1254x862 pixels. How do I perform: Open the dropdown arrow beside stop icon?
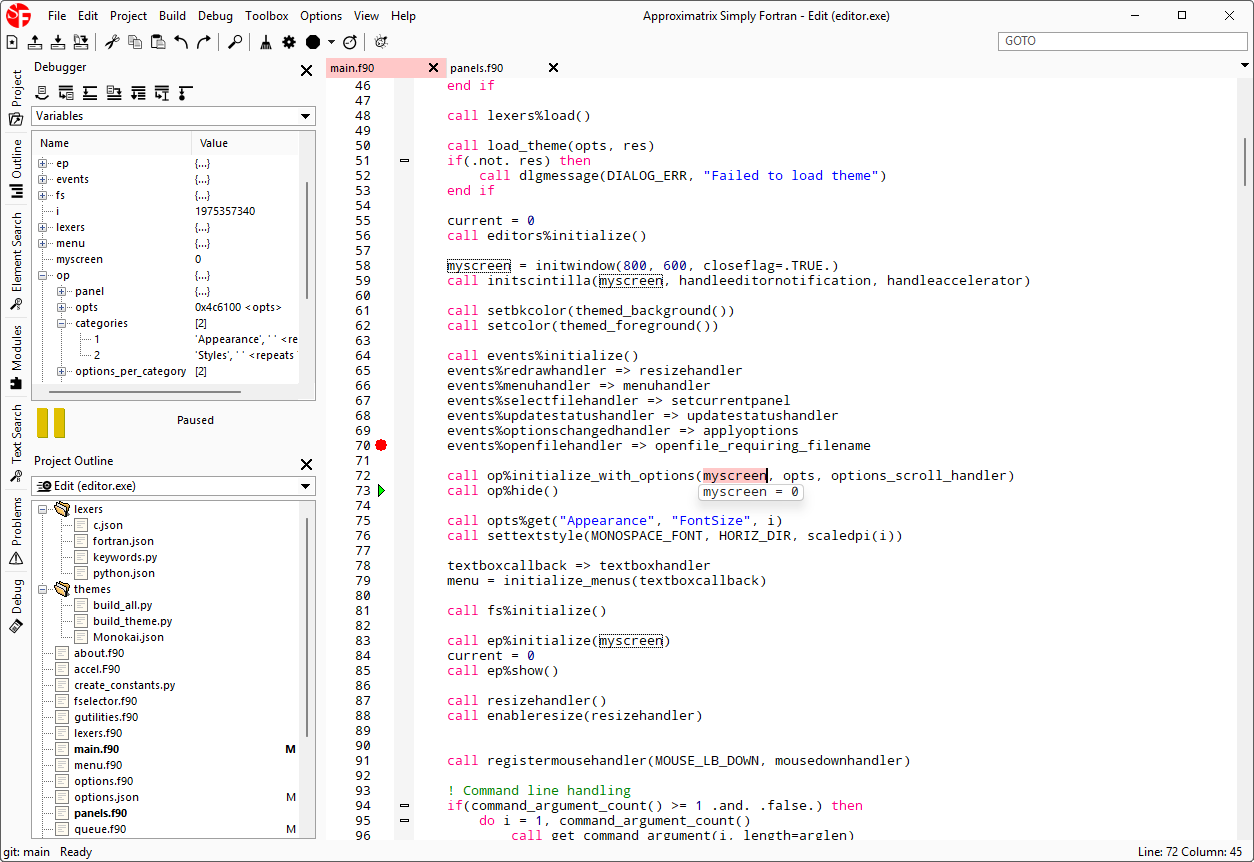click(x=331, y=43)
